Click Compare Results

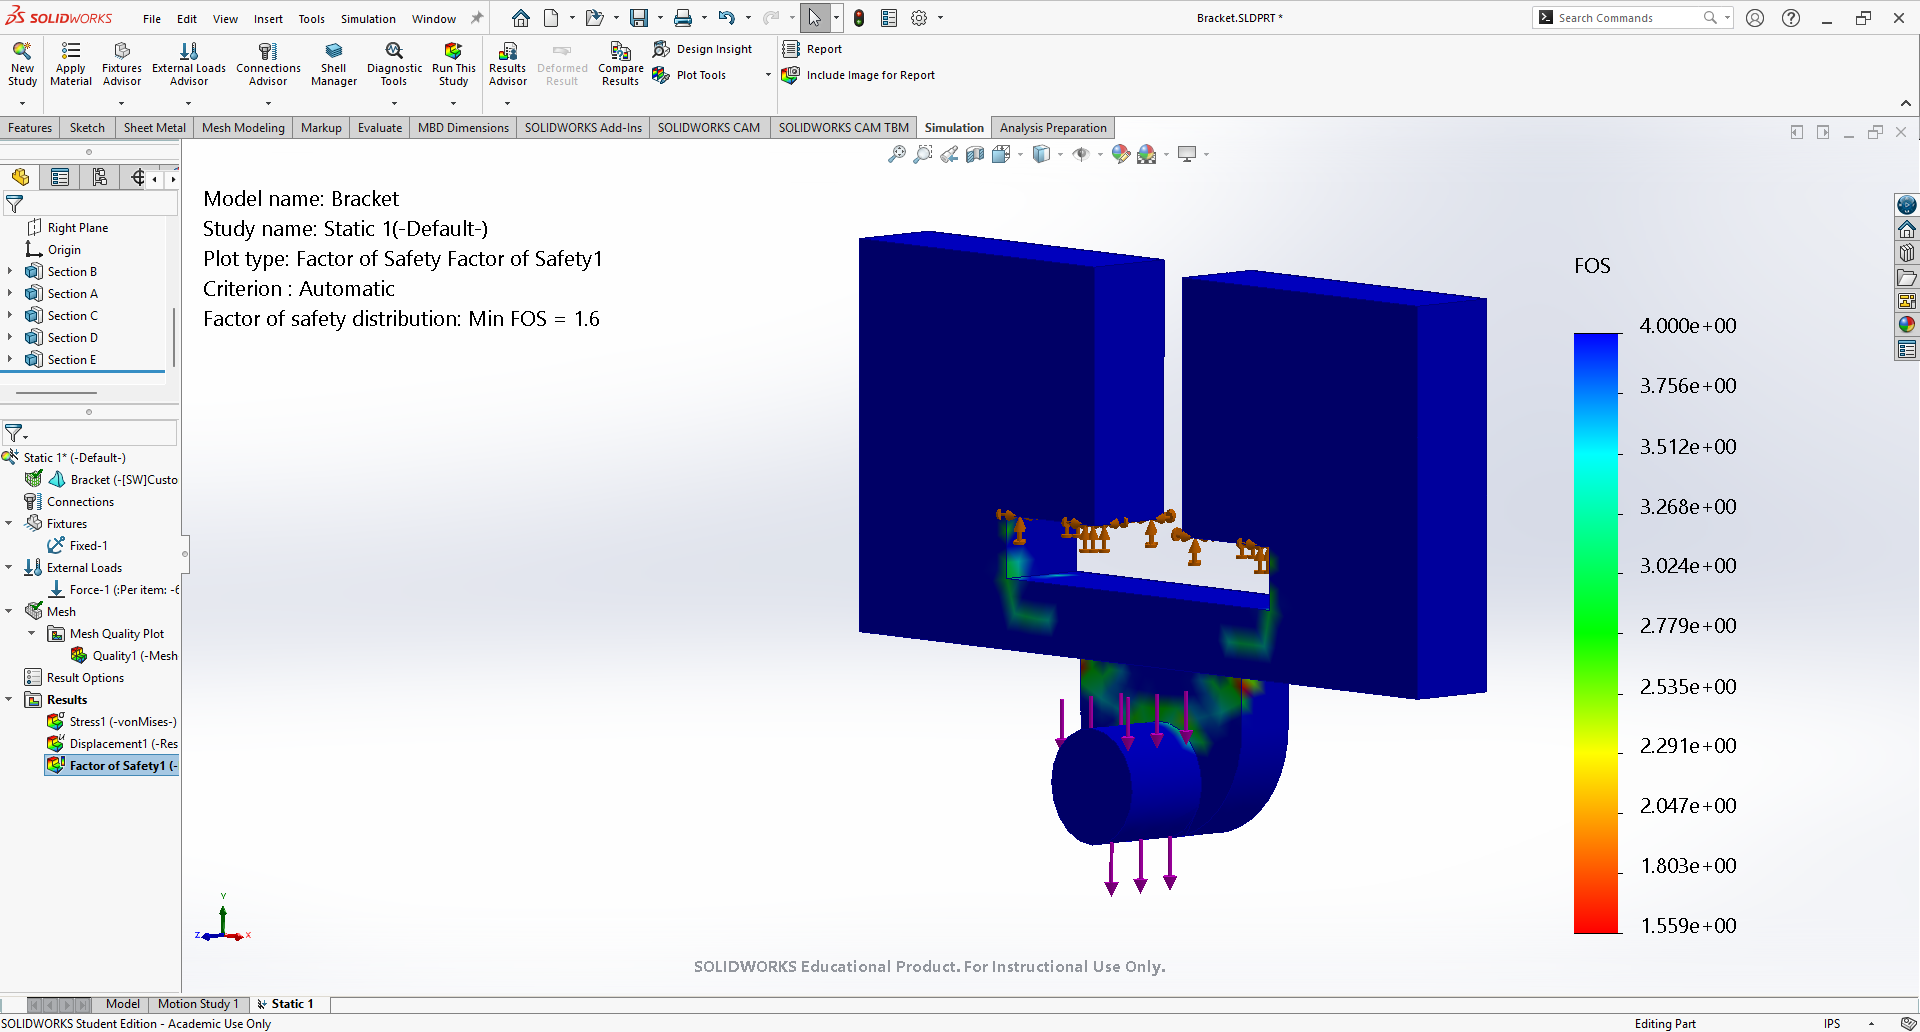[x=620, y=64]
